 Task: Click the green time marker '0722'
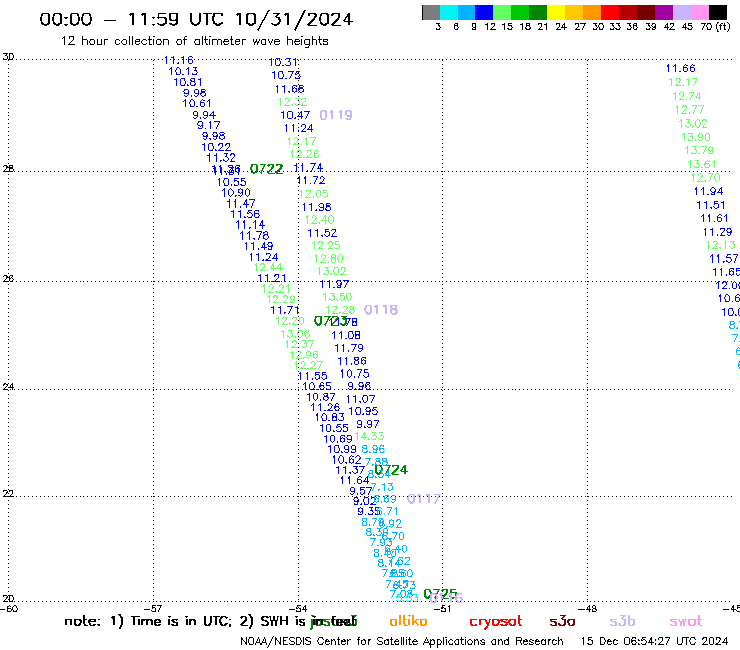[x=267, y=169]
